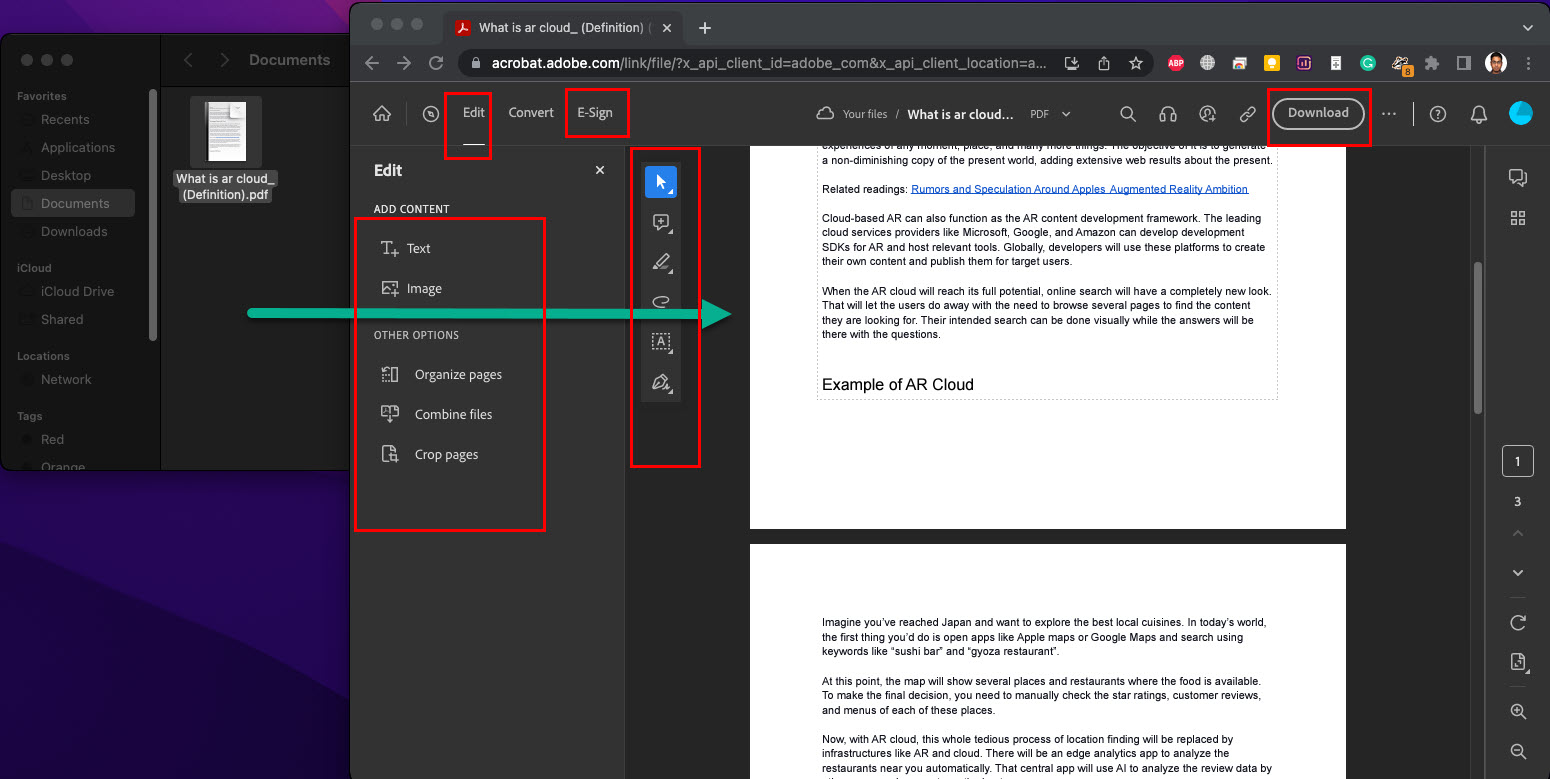1550x779 pixels.
Task: Choose Crop pages
Action: 429,455
